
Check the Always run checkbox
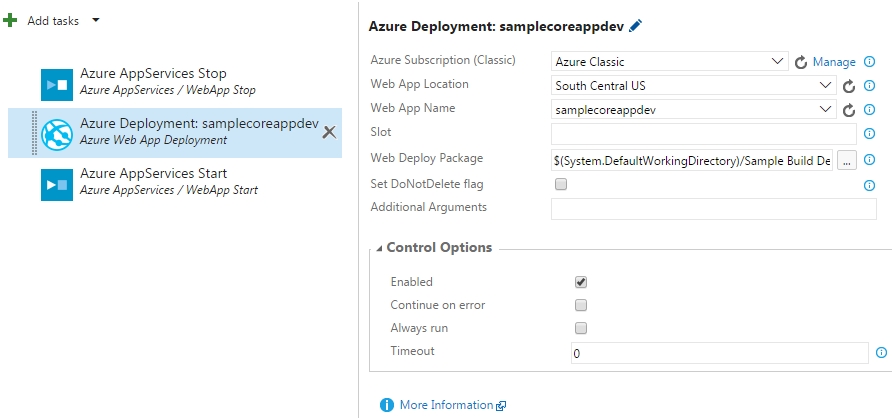click(x=581, y=328)
